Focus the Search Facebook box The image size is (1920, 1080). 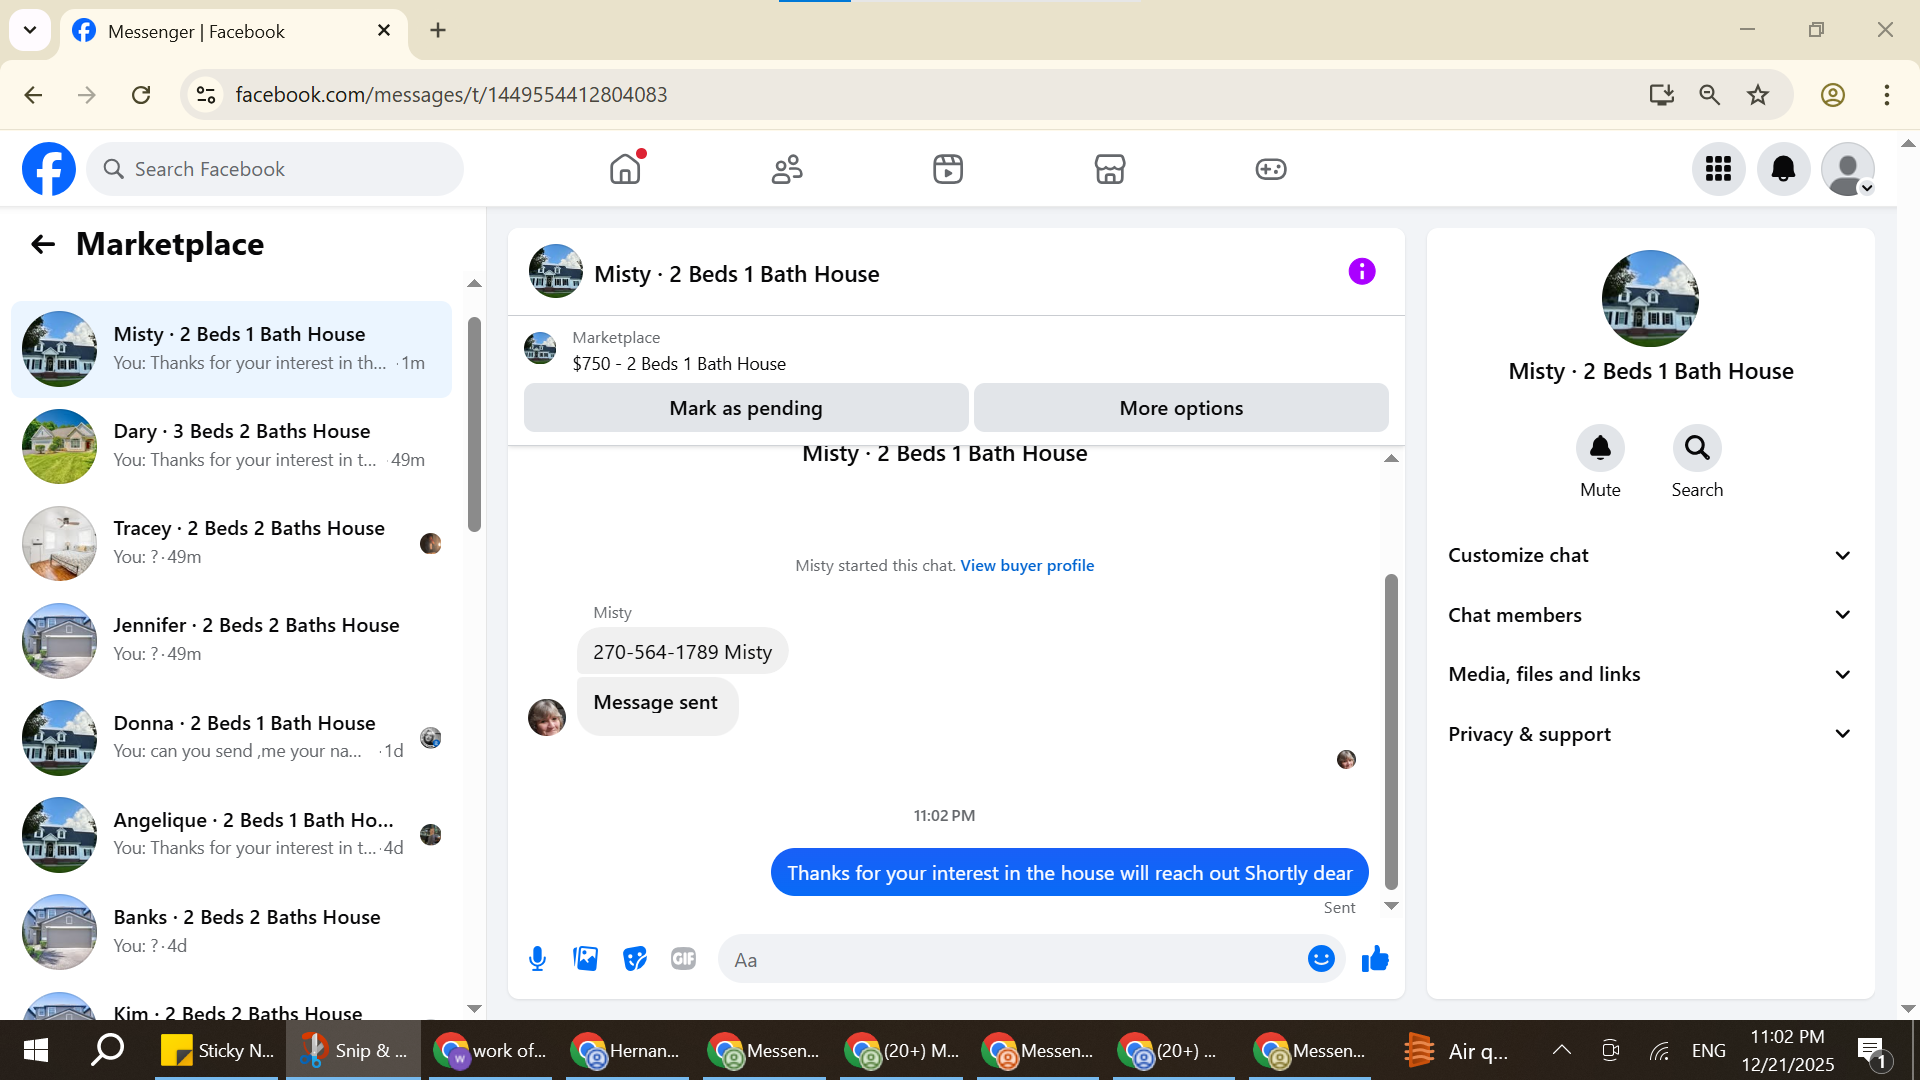tap(275, 169)
